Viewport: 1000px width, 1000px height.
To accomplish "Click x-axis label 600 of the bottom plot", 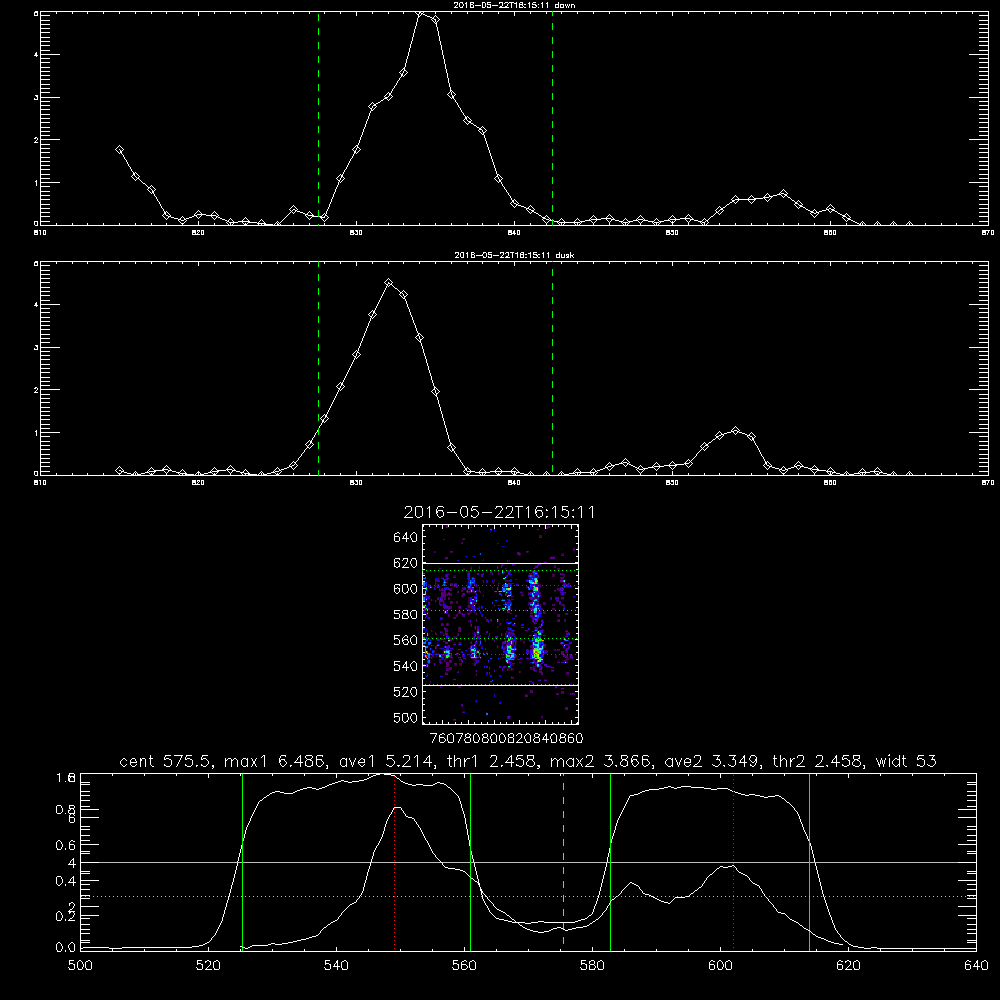I will (x=720, y=965).
